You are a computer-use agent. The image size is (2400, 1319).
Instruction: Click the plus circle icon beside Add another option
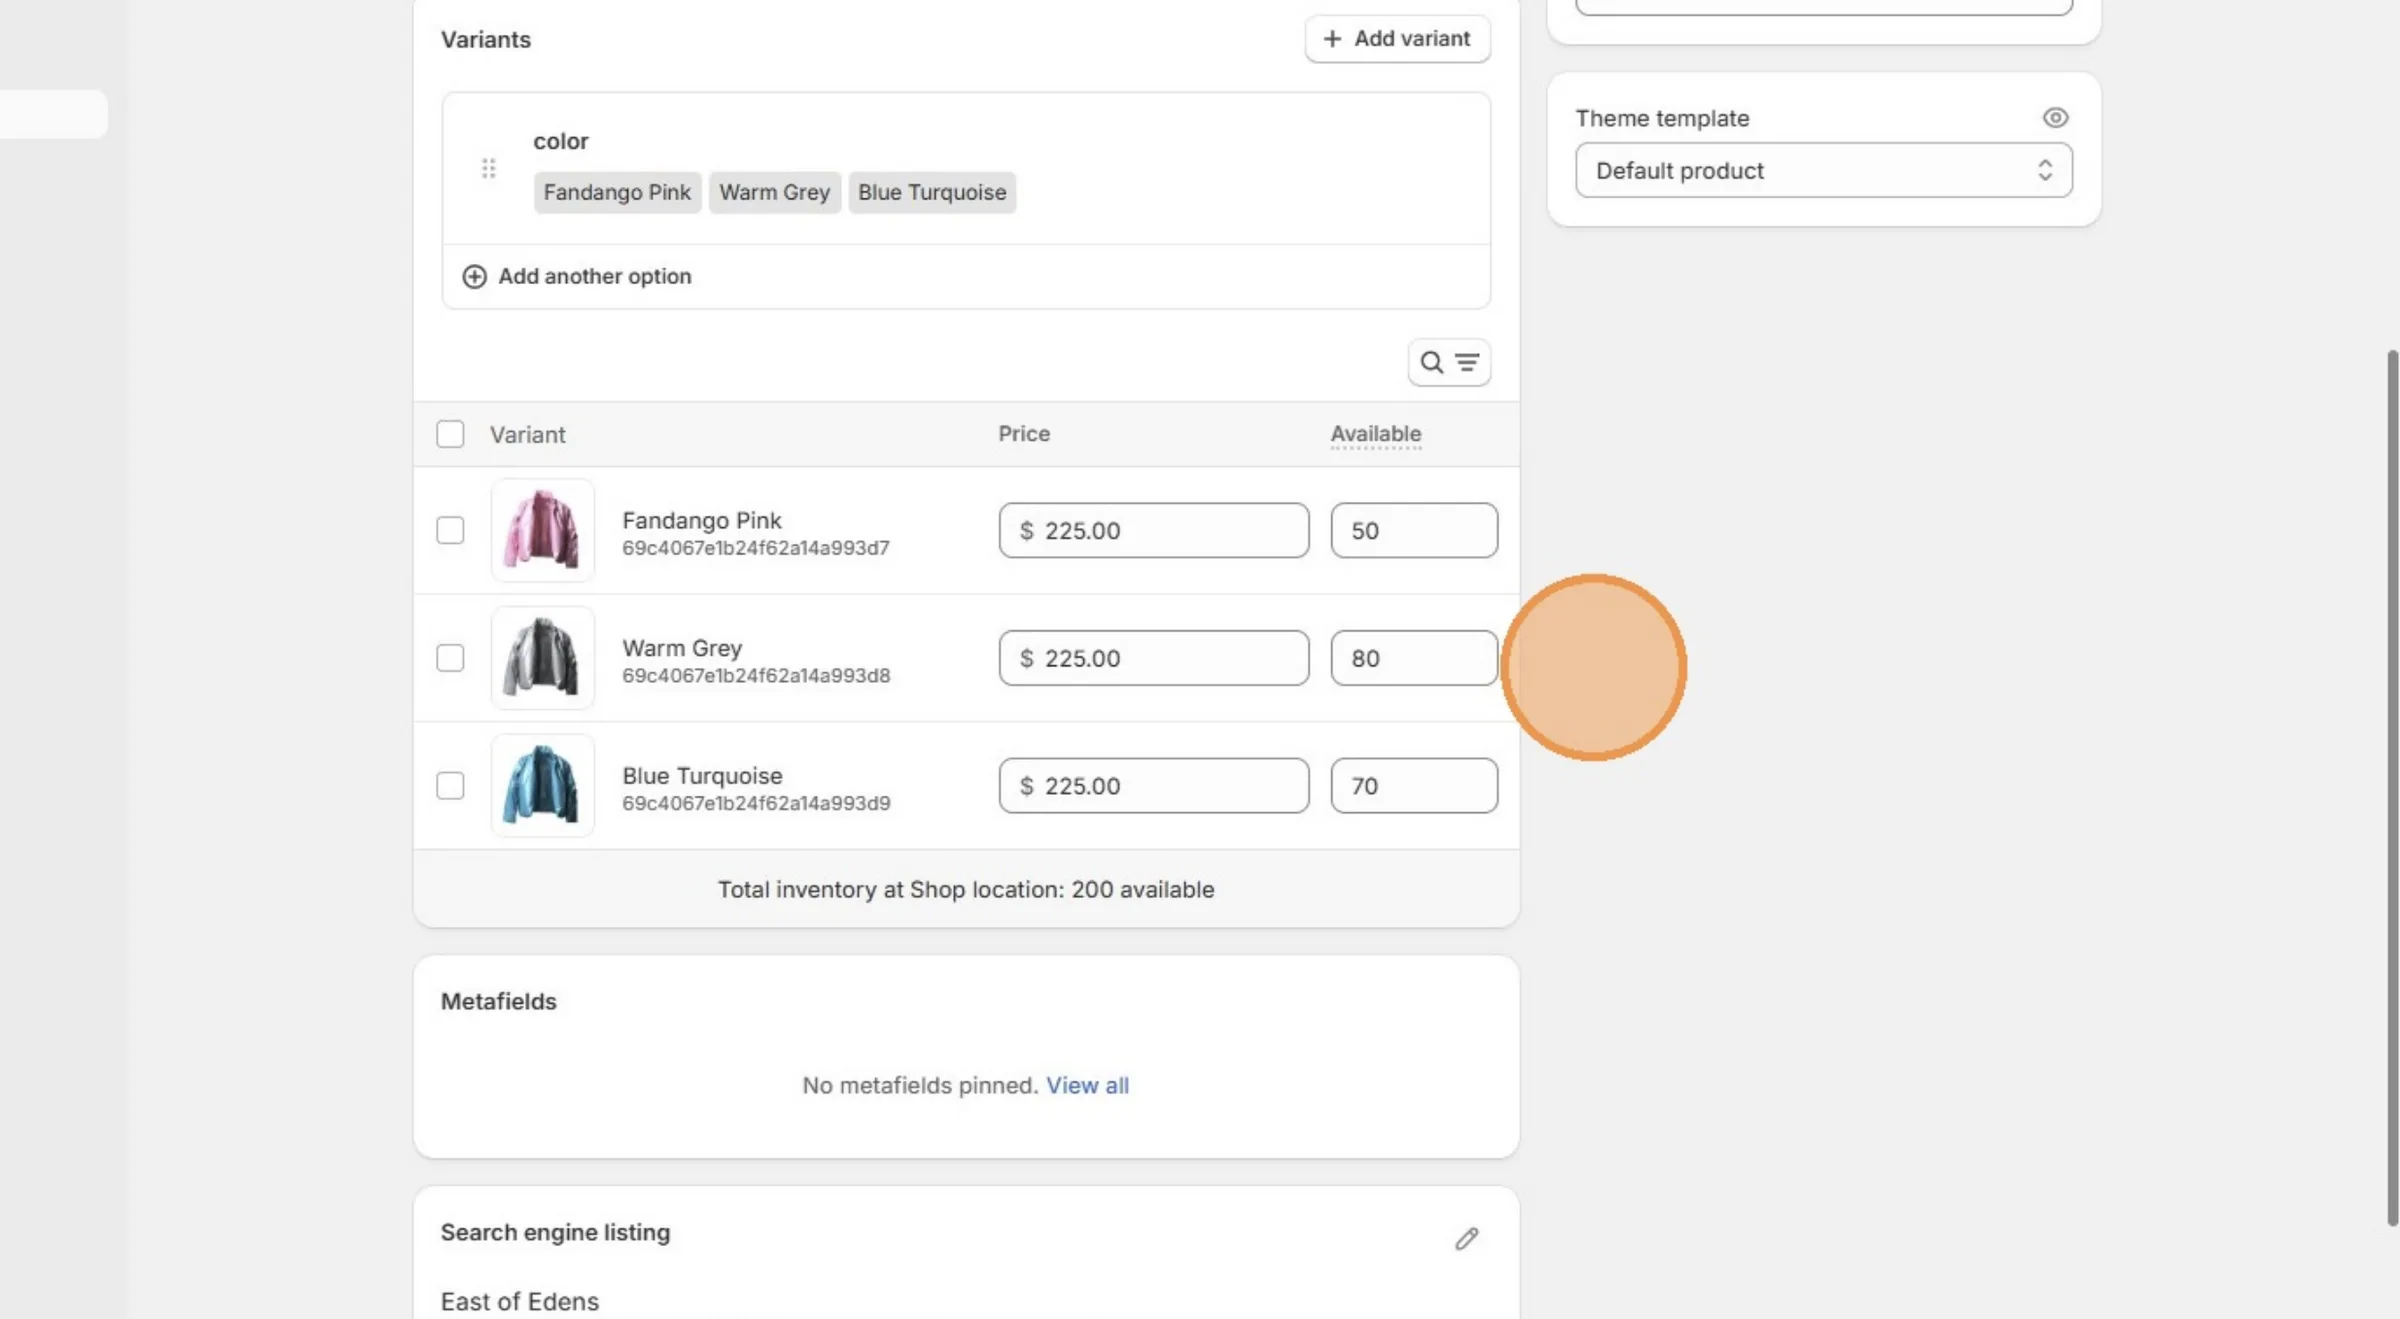point(474,276)
